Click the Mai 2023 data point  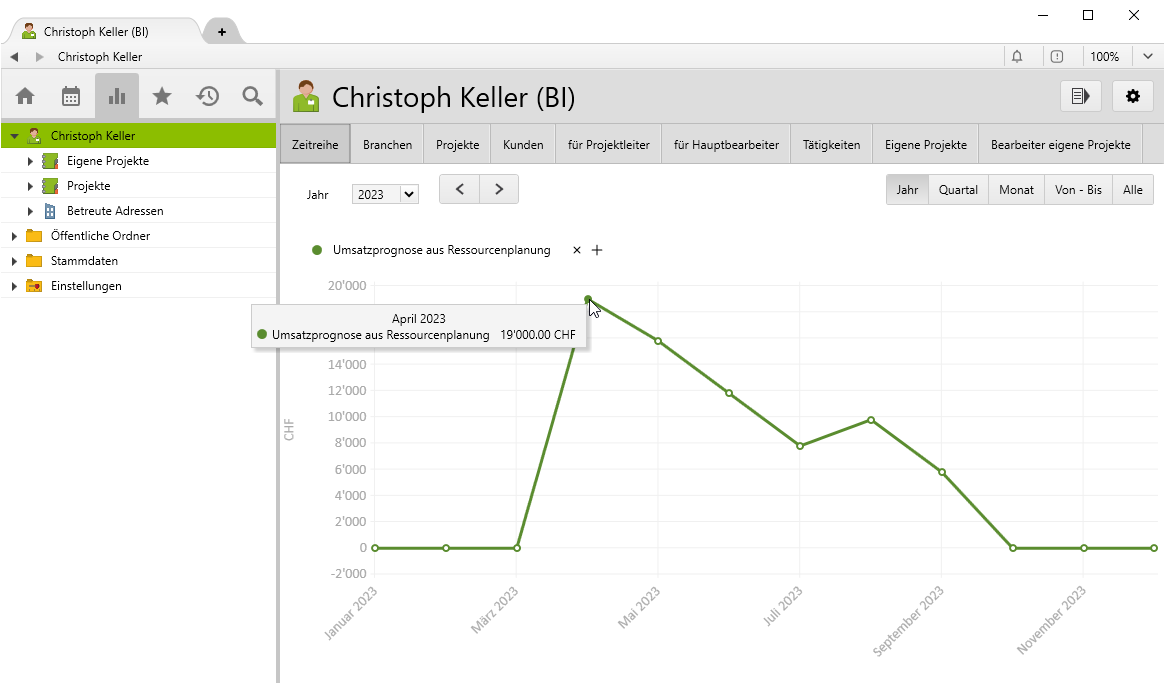(x=658, y=341)
